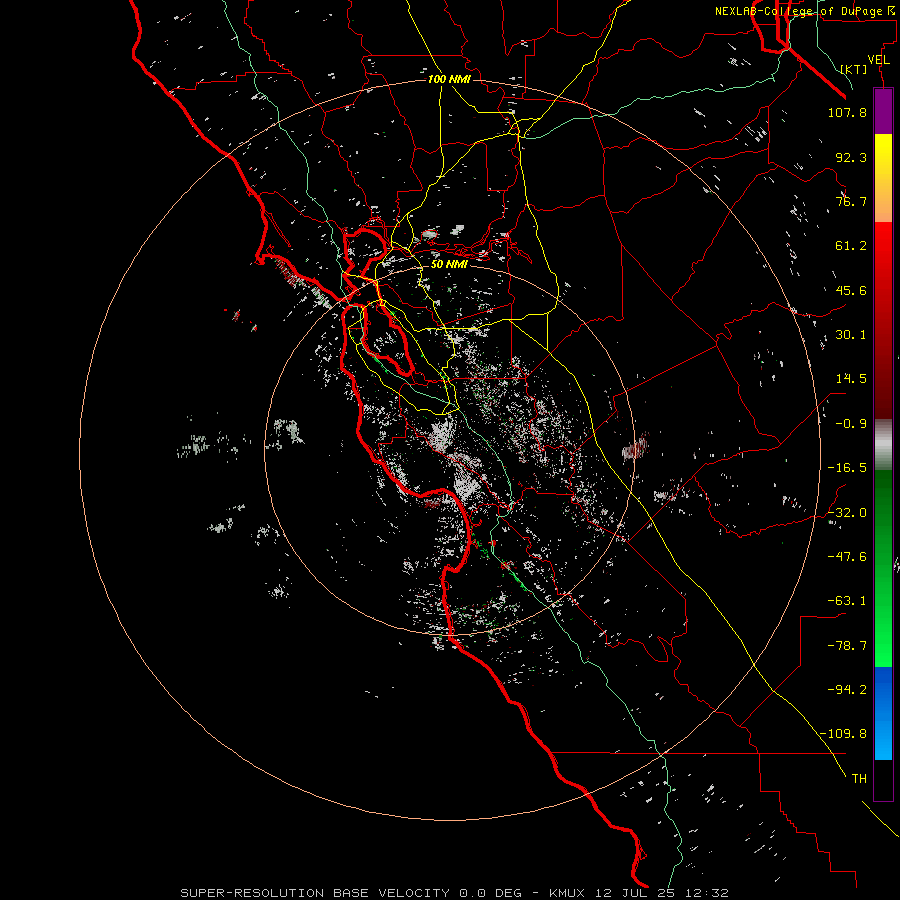Select the 30.1 velocity scale value
900x900 pixels.
pos(851,335)
